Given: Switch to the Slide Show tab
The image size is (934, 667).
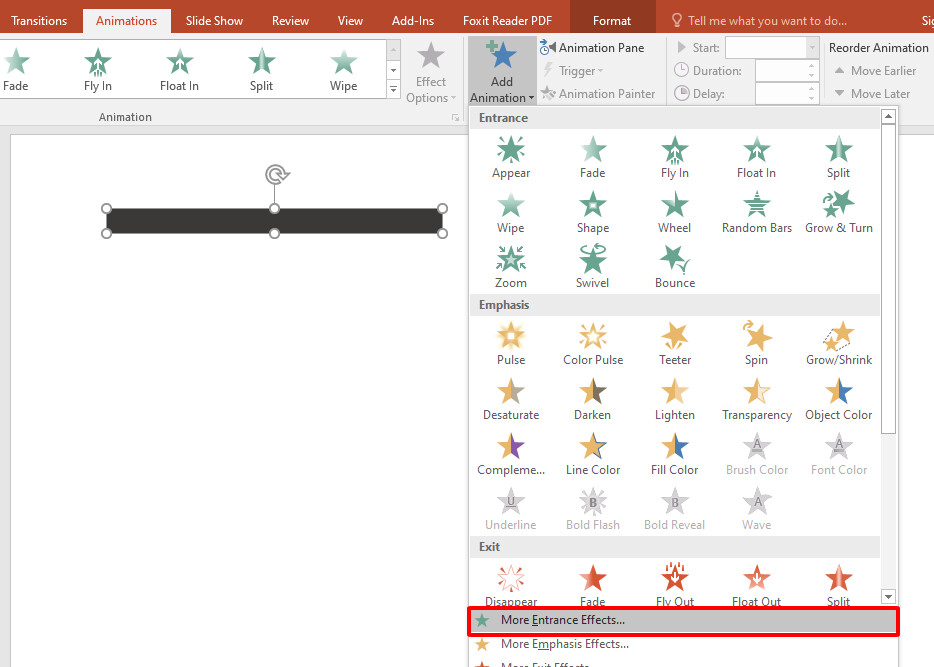Looking at the screenshot, I should point(213,19).
